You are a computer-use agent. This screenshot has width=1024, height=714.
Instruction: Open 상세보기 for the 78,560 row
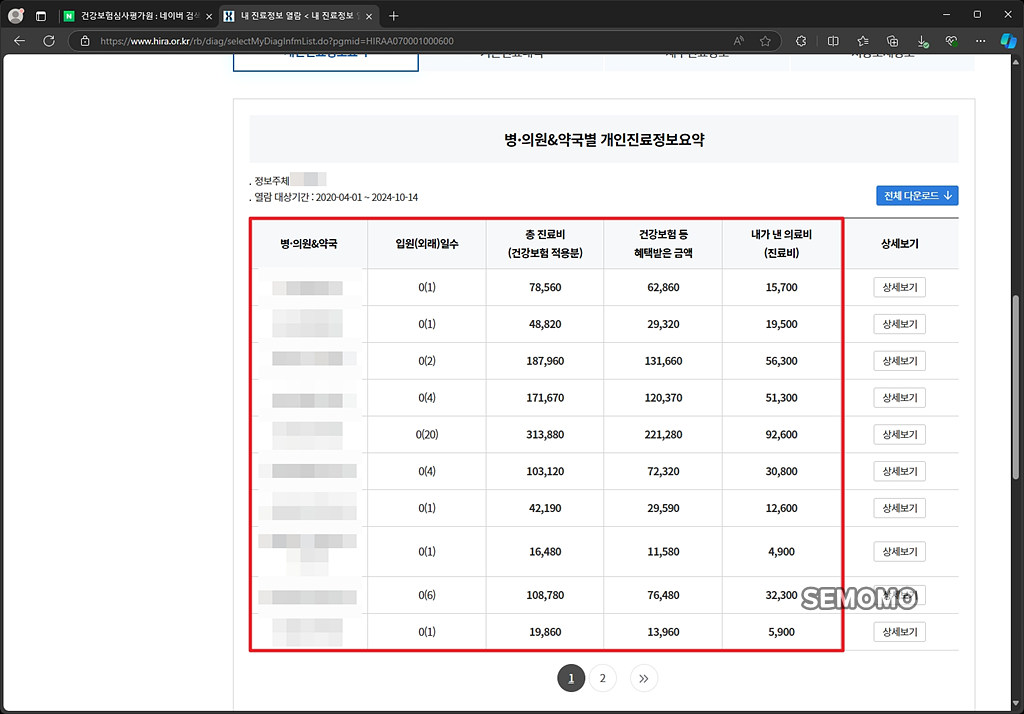click(899, 287)
